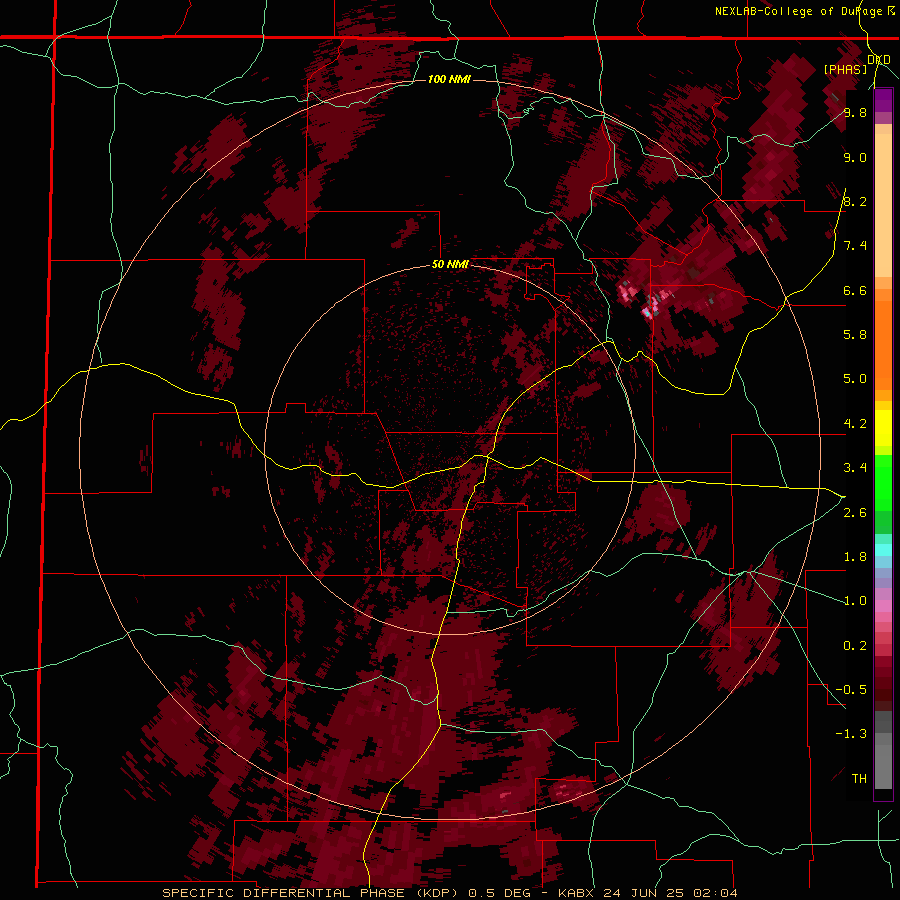Viewport: 900px width, 900px height.
Task: Click the 50 NMI range ring label
Action: 450,264
